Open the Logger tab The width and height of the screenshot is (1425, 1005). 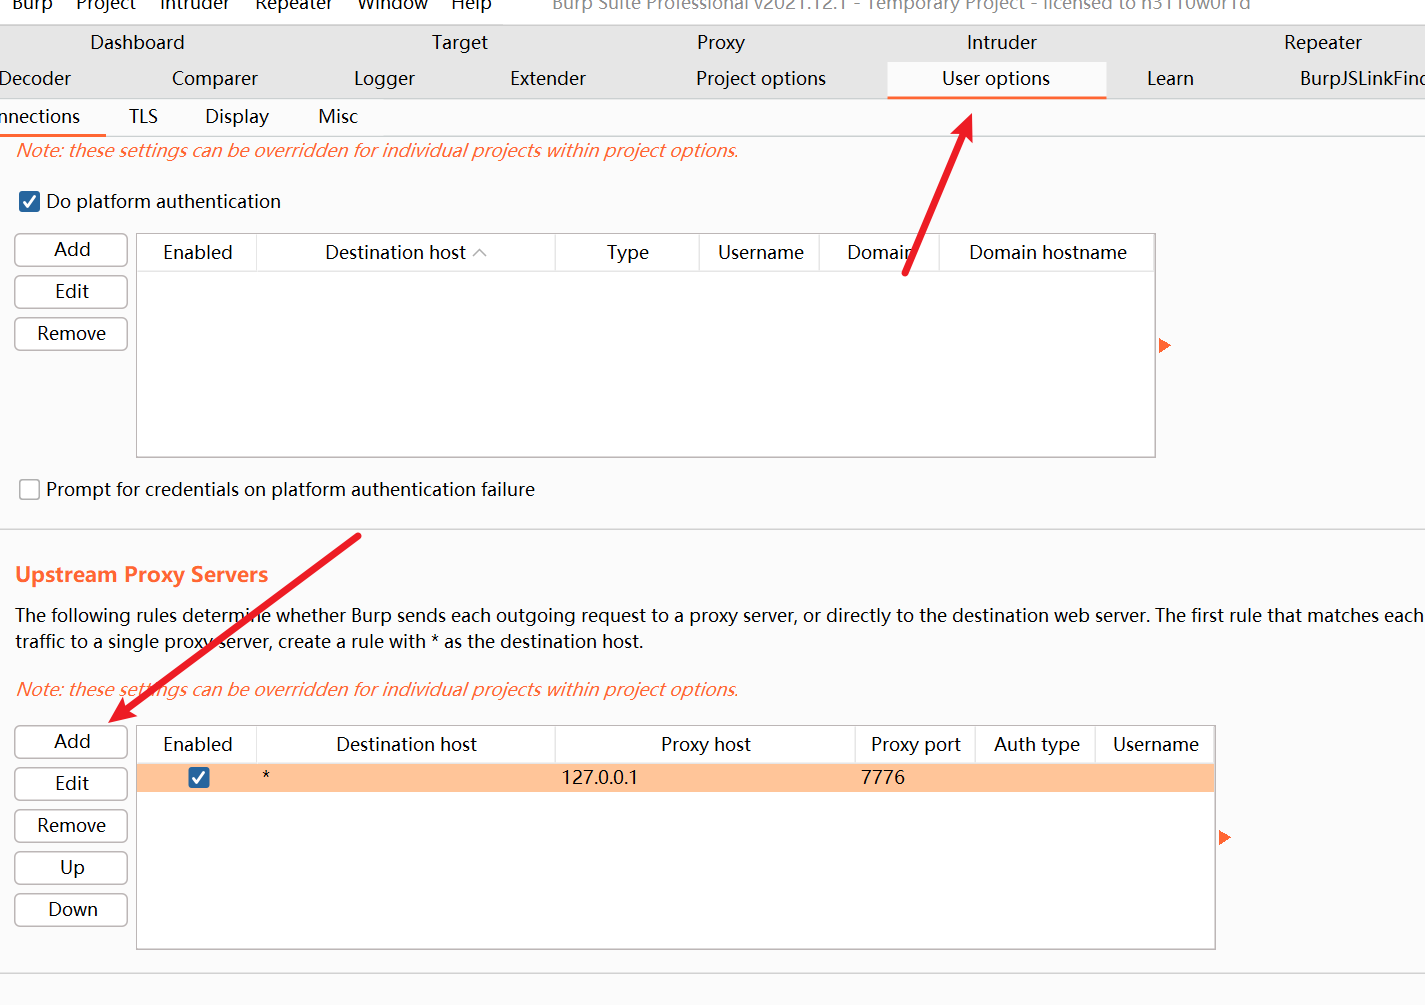(384, 78)
